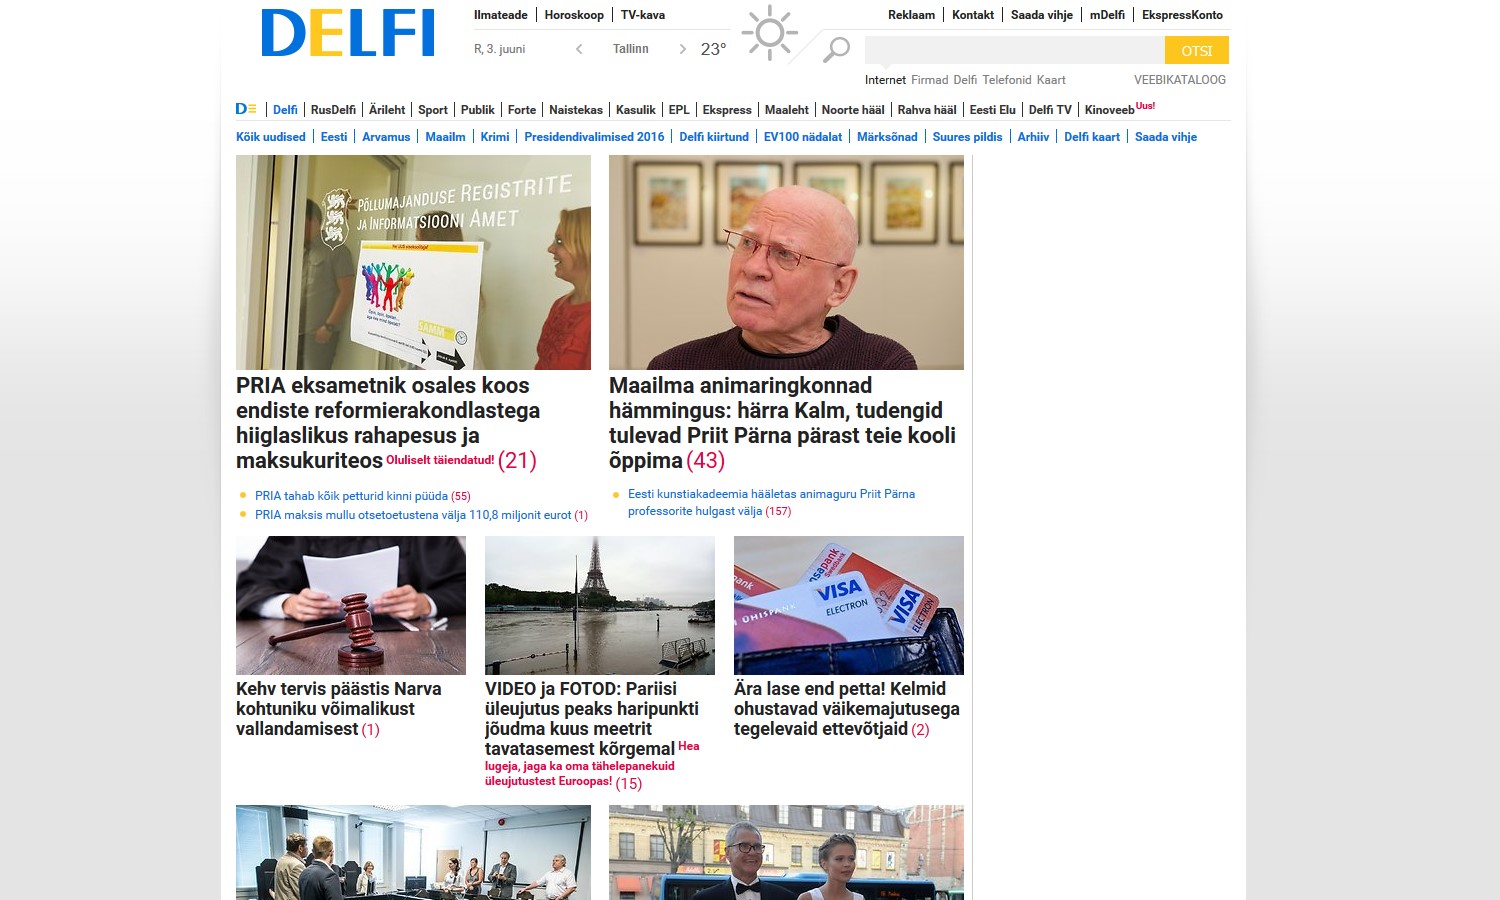Click the Visa Electron cards thumbnail

point(849,605)
